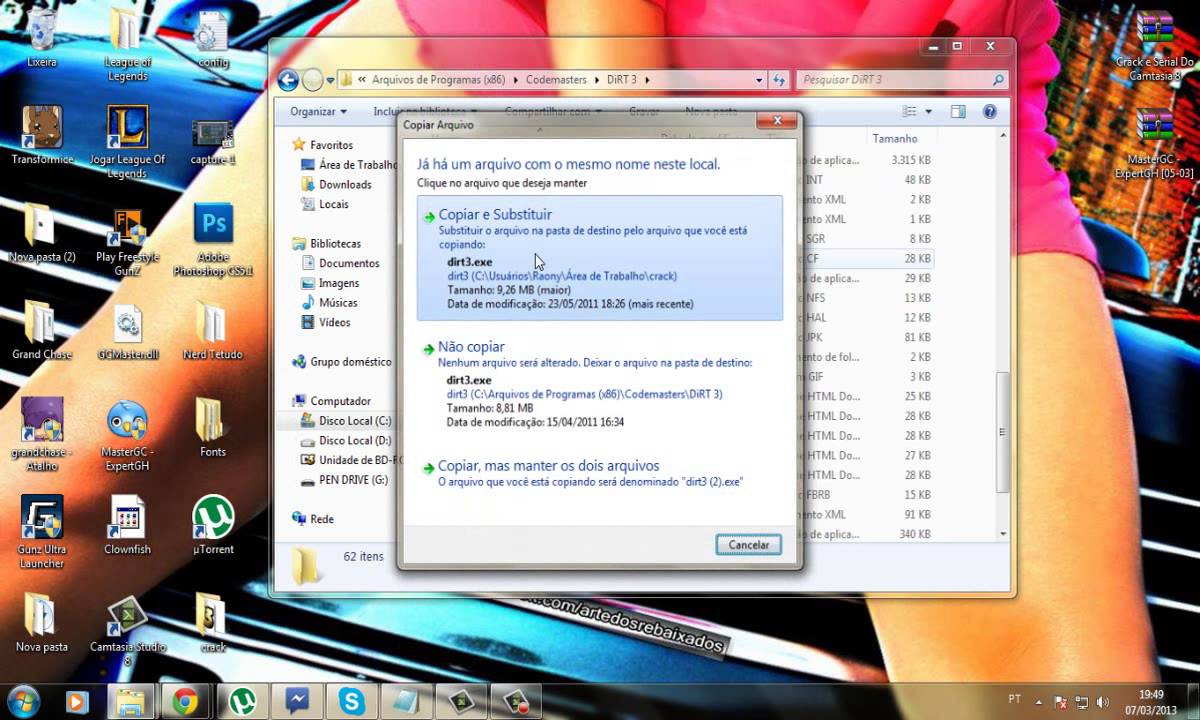Viewport: 1200px width, 720px height.
Task: Click Cancelar in the Copiar Arquivo dialog
Action: 748,544
